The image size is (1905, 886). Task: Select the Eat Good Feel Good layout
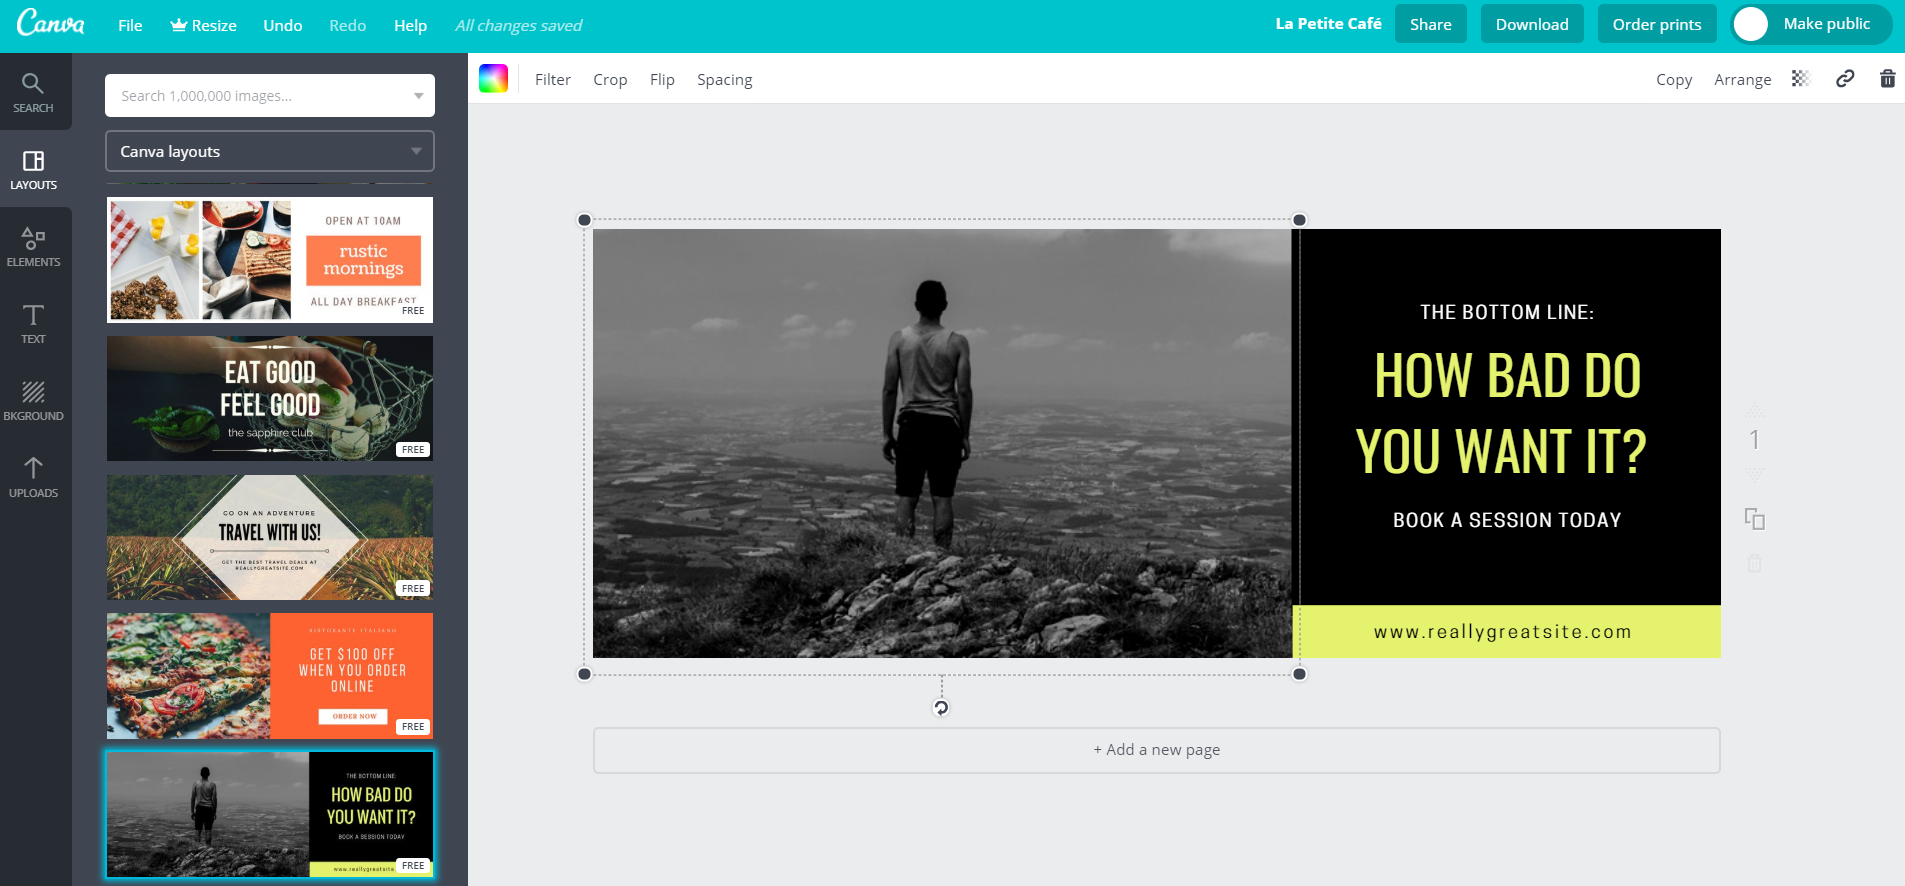coord(270,398)
